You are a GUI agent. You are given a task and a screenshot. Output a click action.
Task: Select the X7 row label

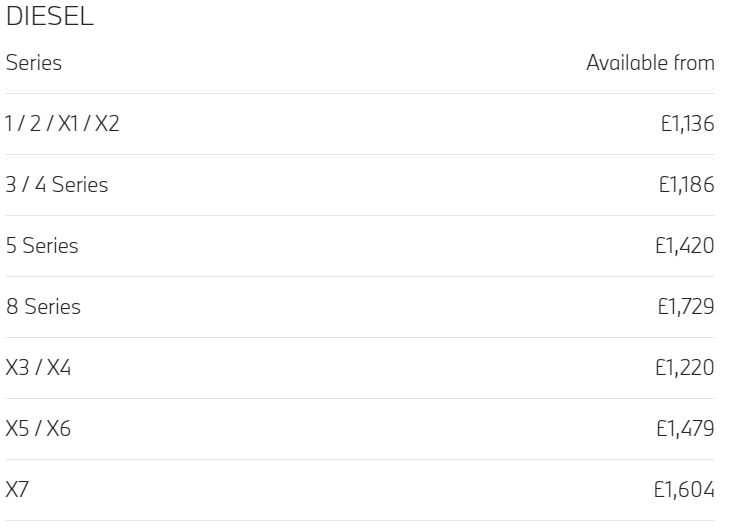pos(17,490)
